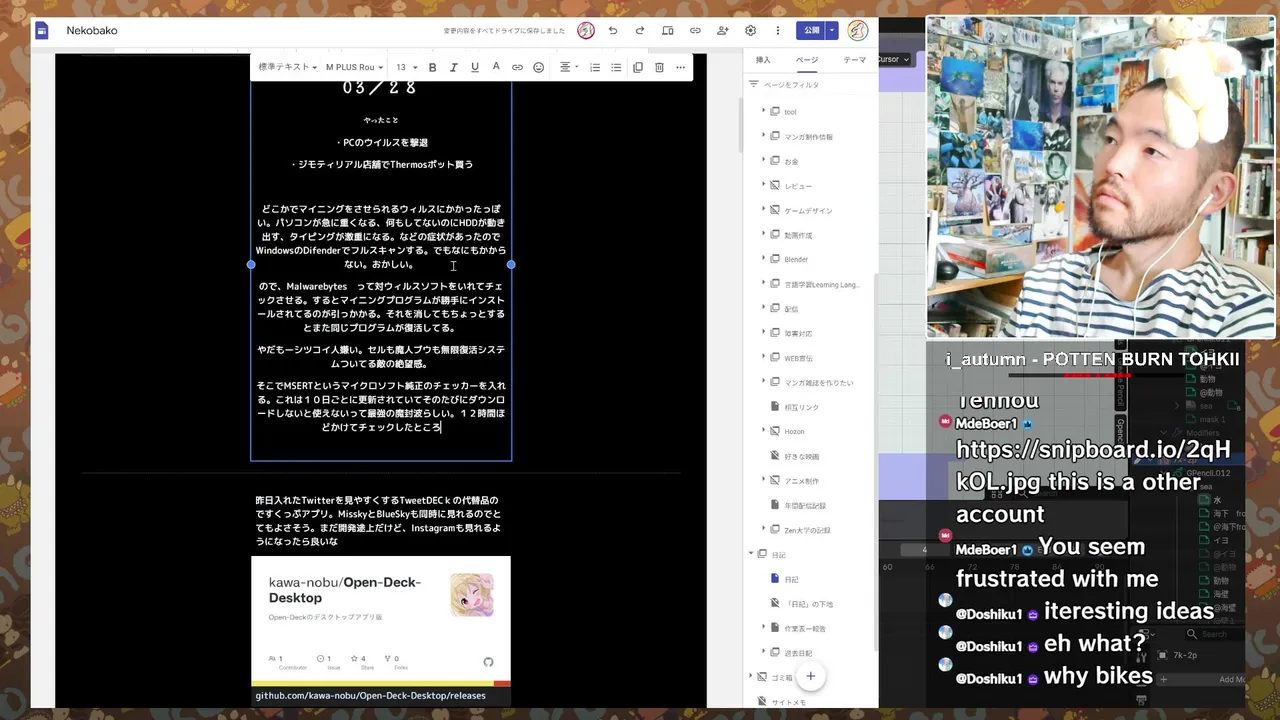Toggle italic formatting in text toolbar

point(453,67)
